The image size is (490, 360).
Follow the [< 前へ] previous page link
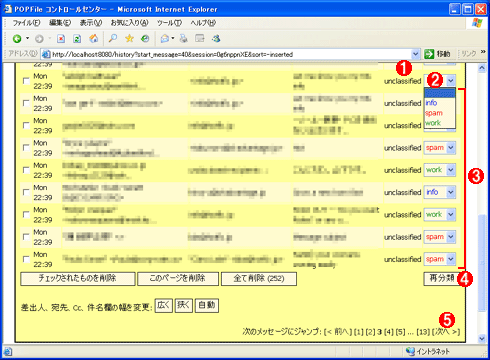pyautogui.click(x=338, y=332)
